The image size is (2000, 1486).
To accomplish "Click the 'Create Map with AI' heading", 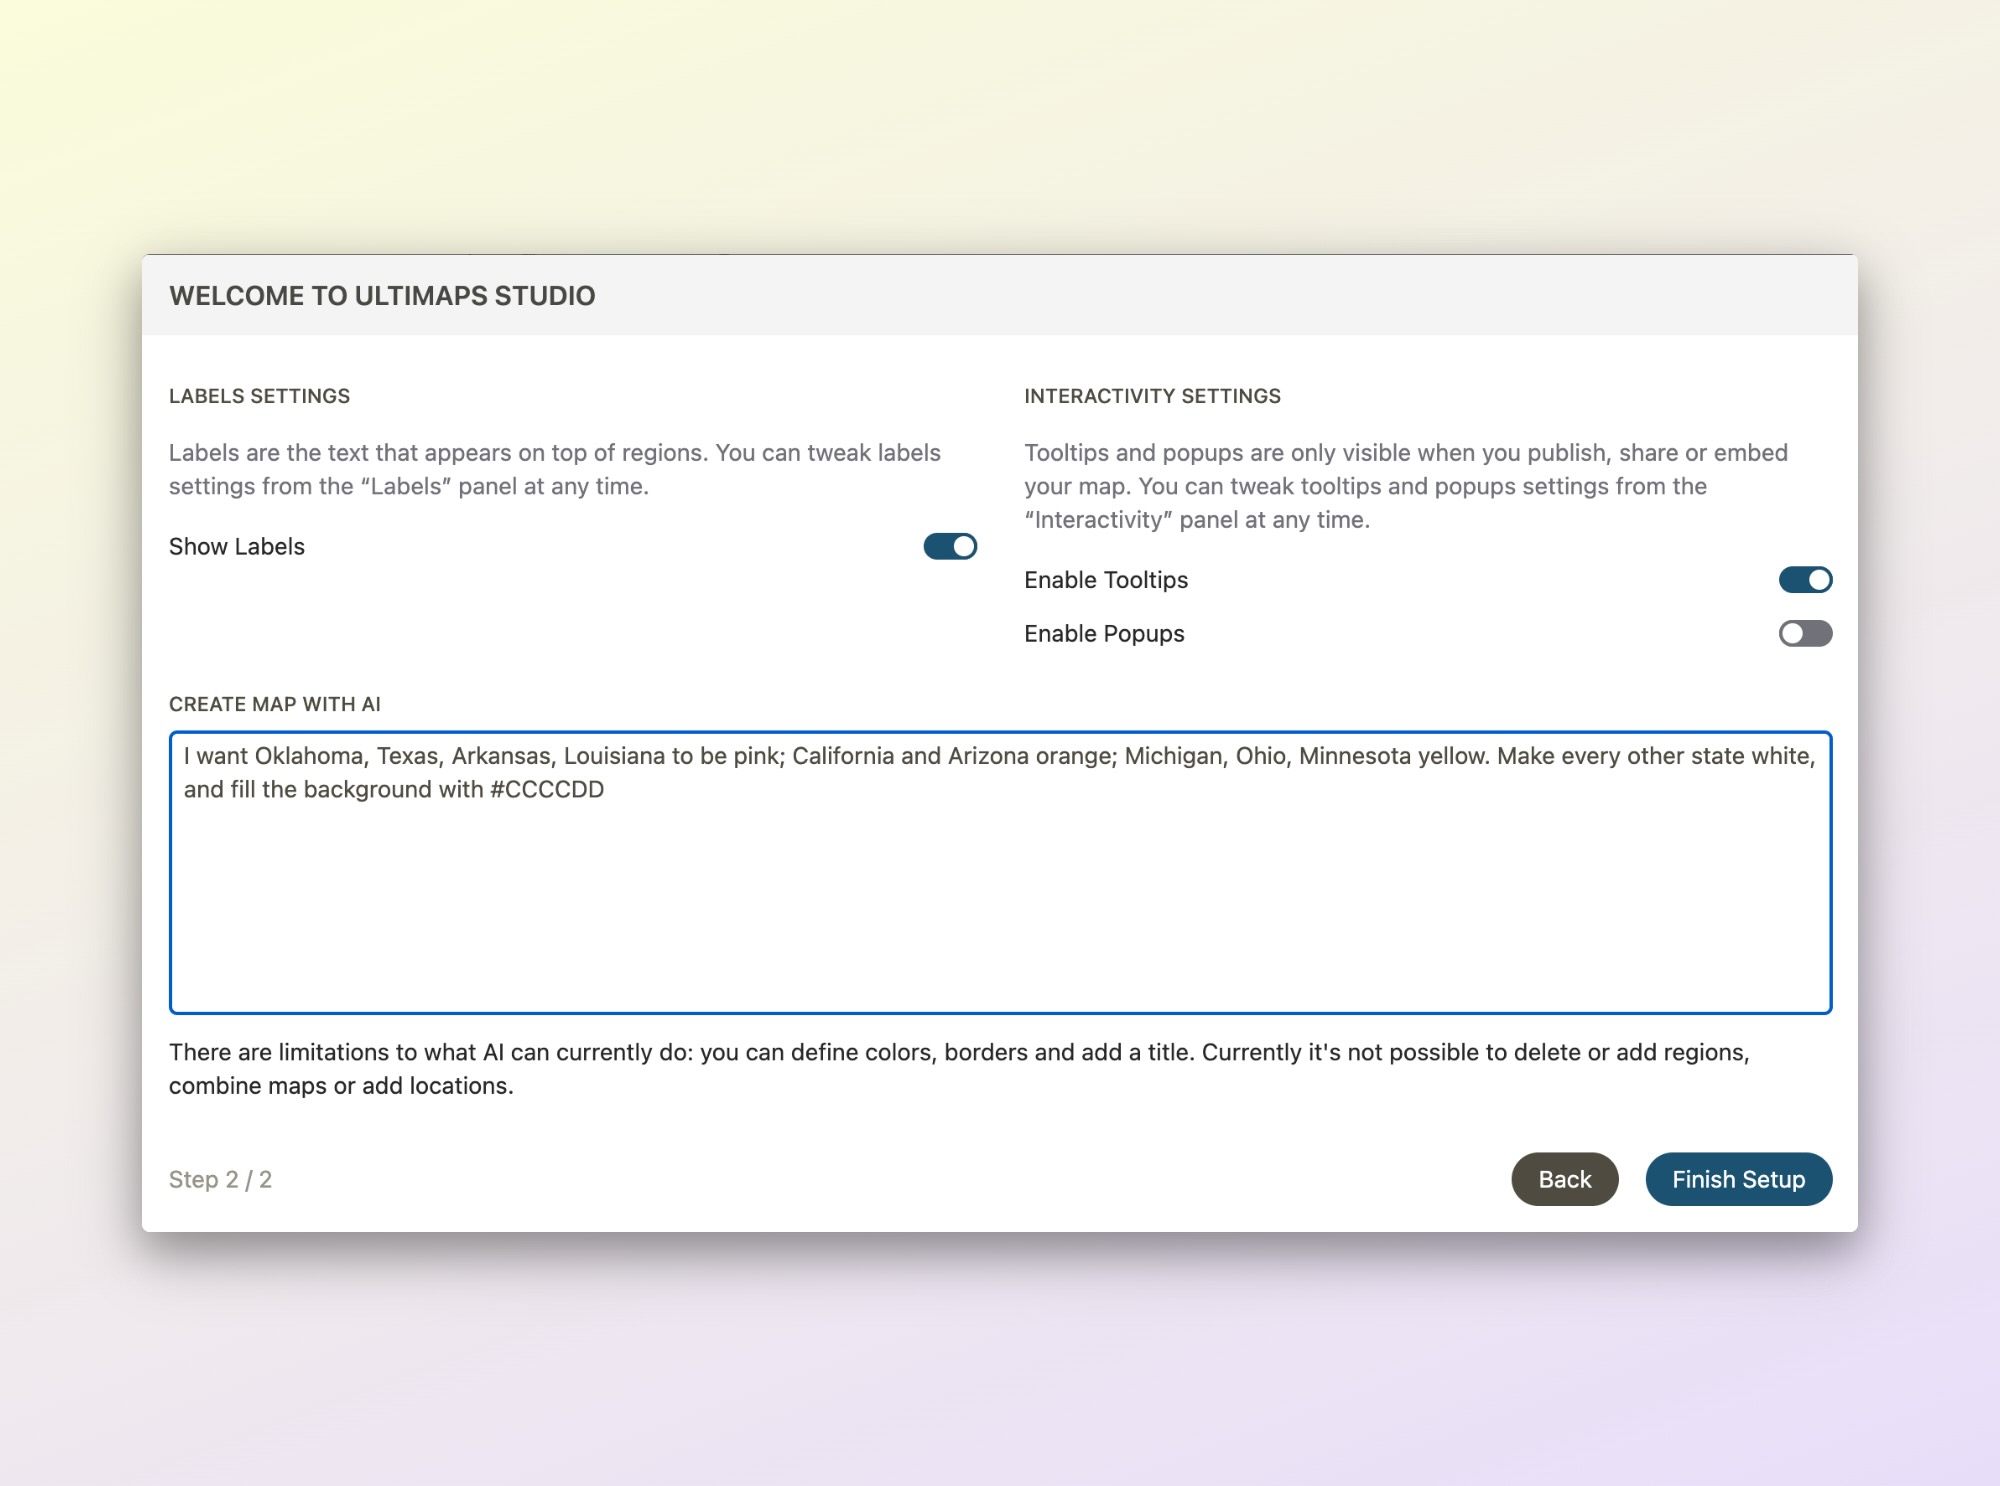I will click(x=275, y=704).
